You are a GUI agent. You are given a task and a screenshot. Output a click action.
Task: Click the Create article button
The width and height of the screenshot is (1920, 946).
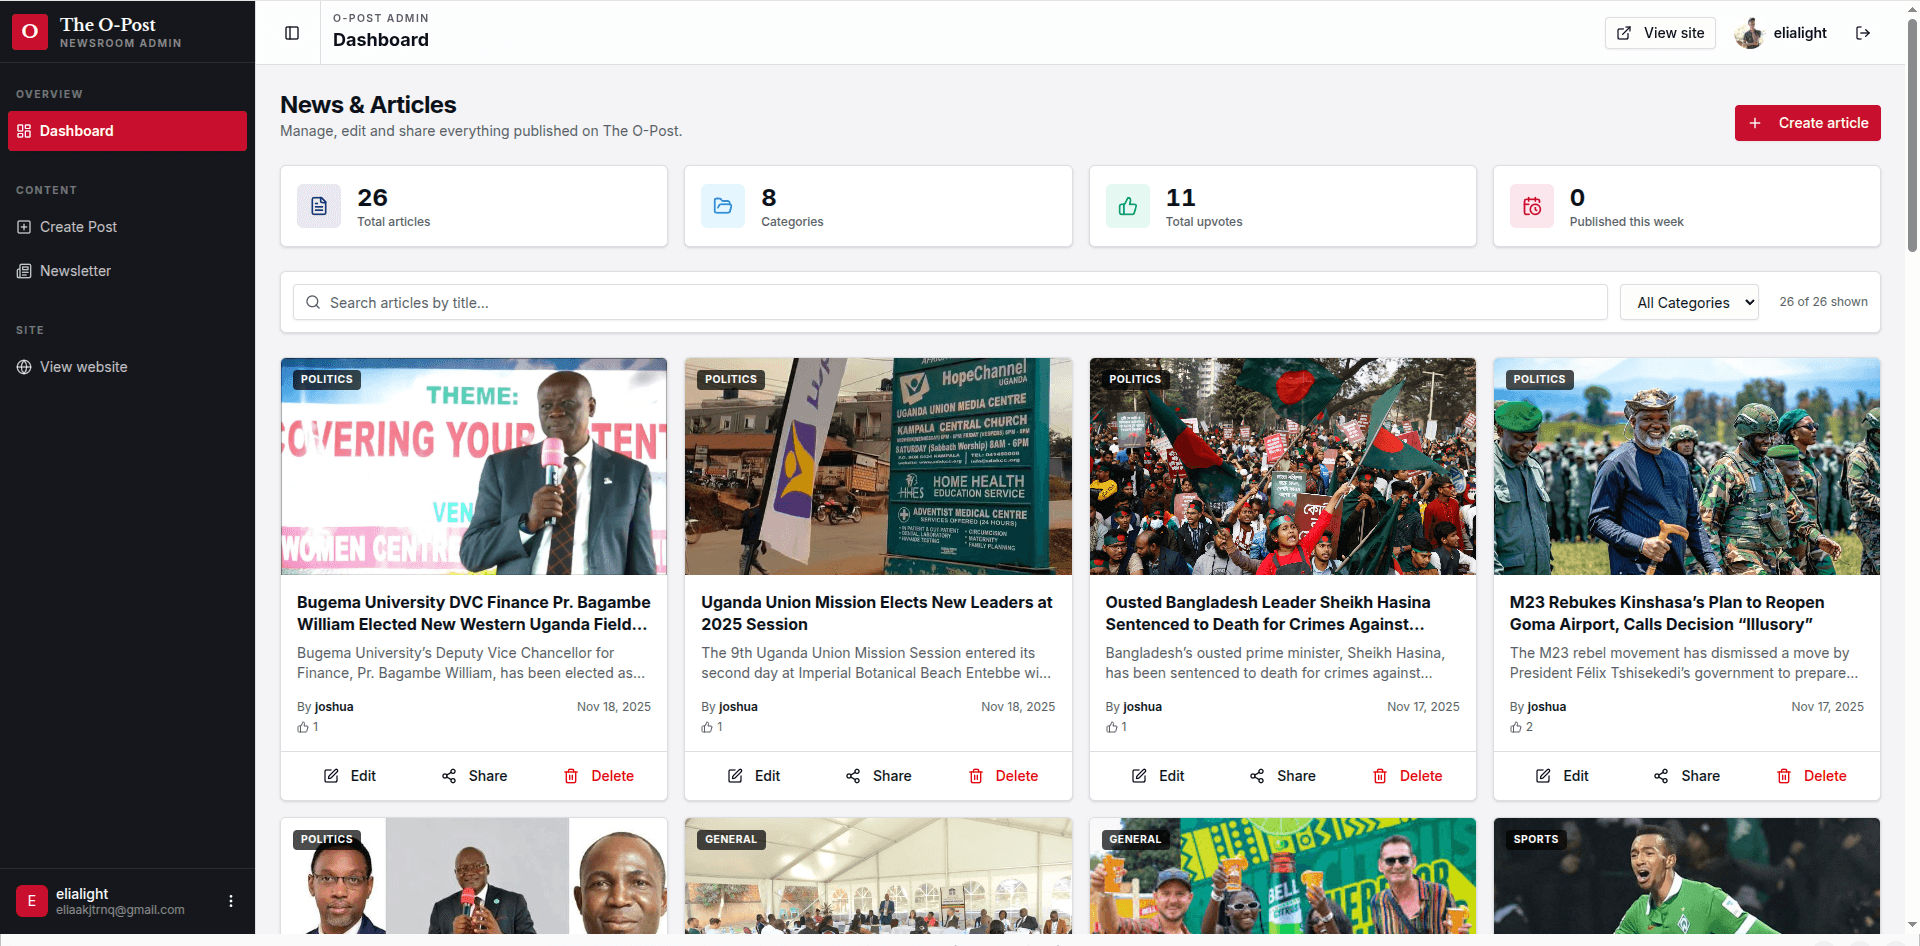click(x=1807, y=123)
